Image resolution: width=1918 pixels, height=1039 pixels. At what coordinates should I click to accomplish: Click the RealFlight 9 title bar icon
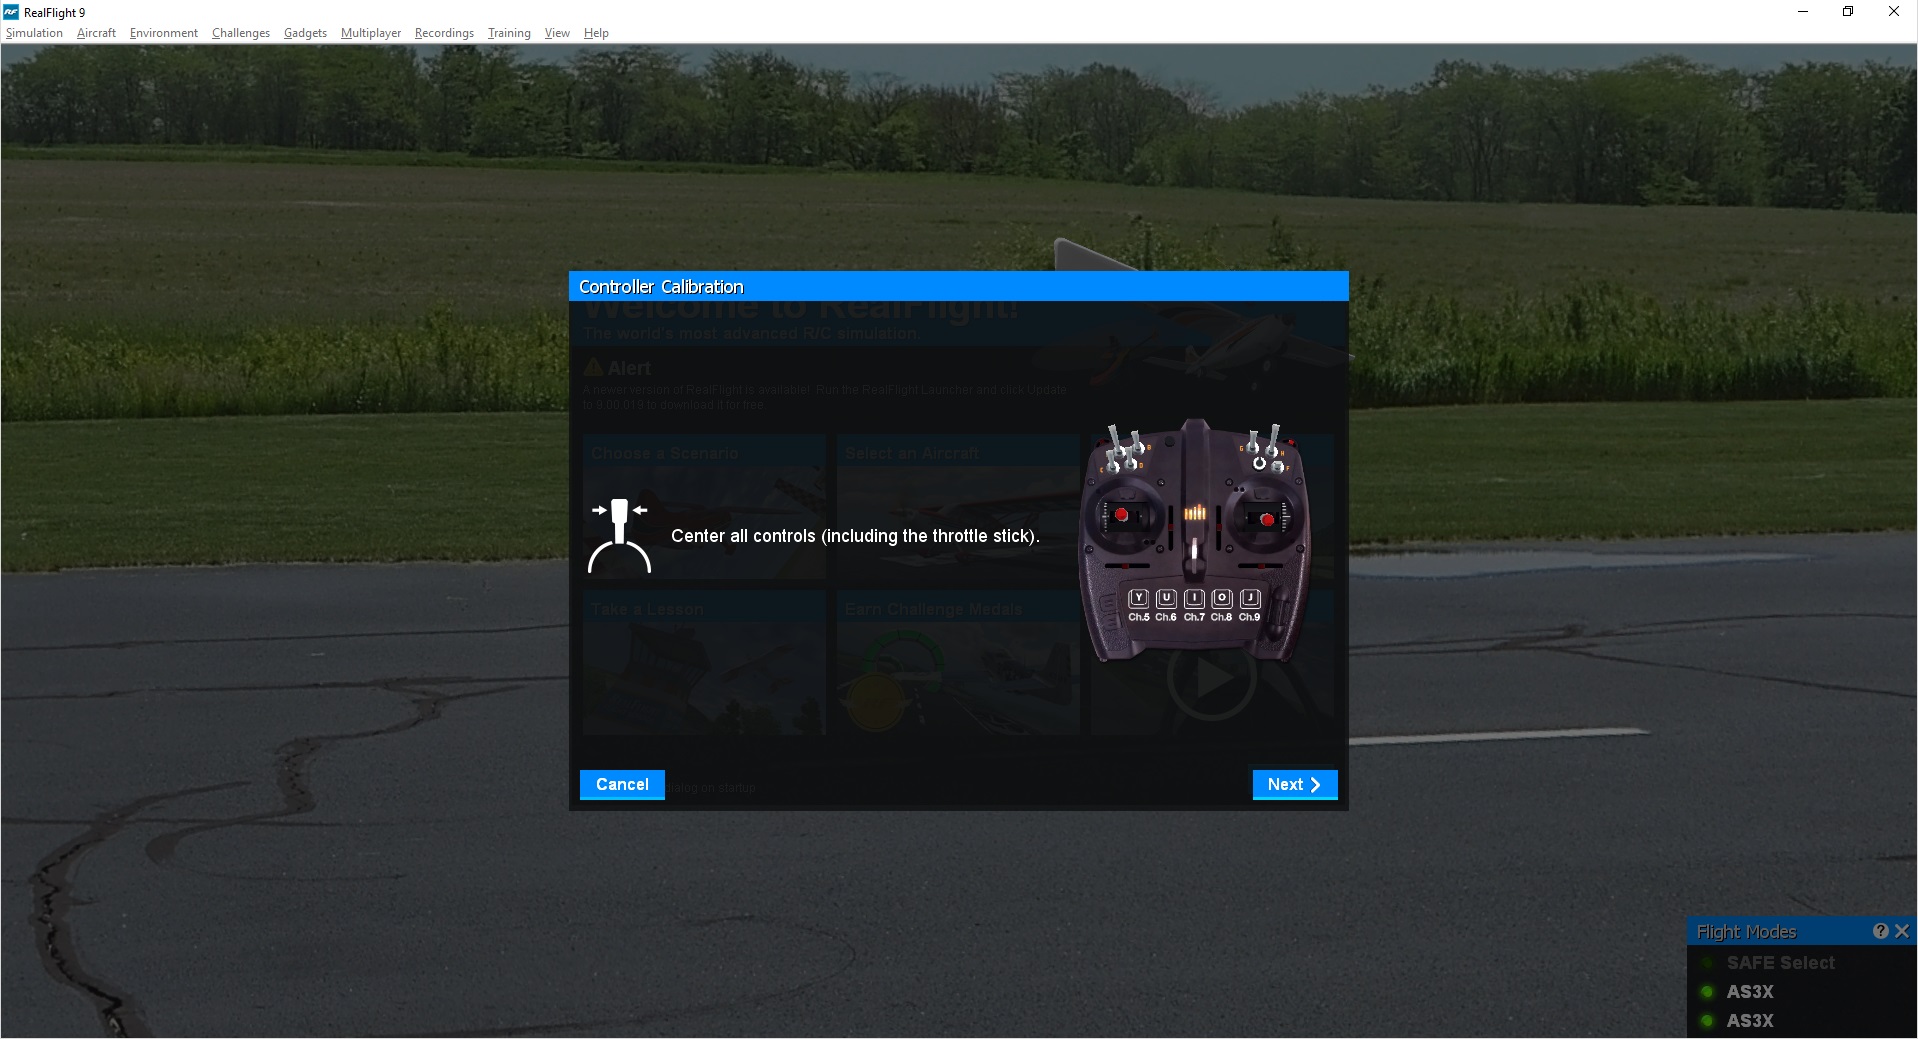coord(11,11)
